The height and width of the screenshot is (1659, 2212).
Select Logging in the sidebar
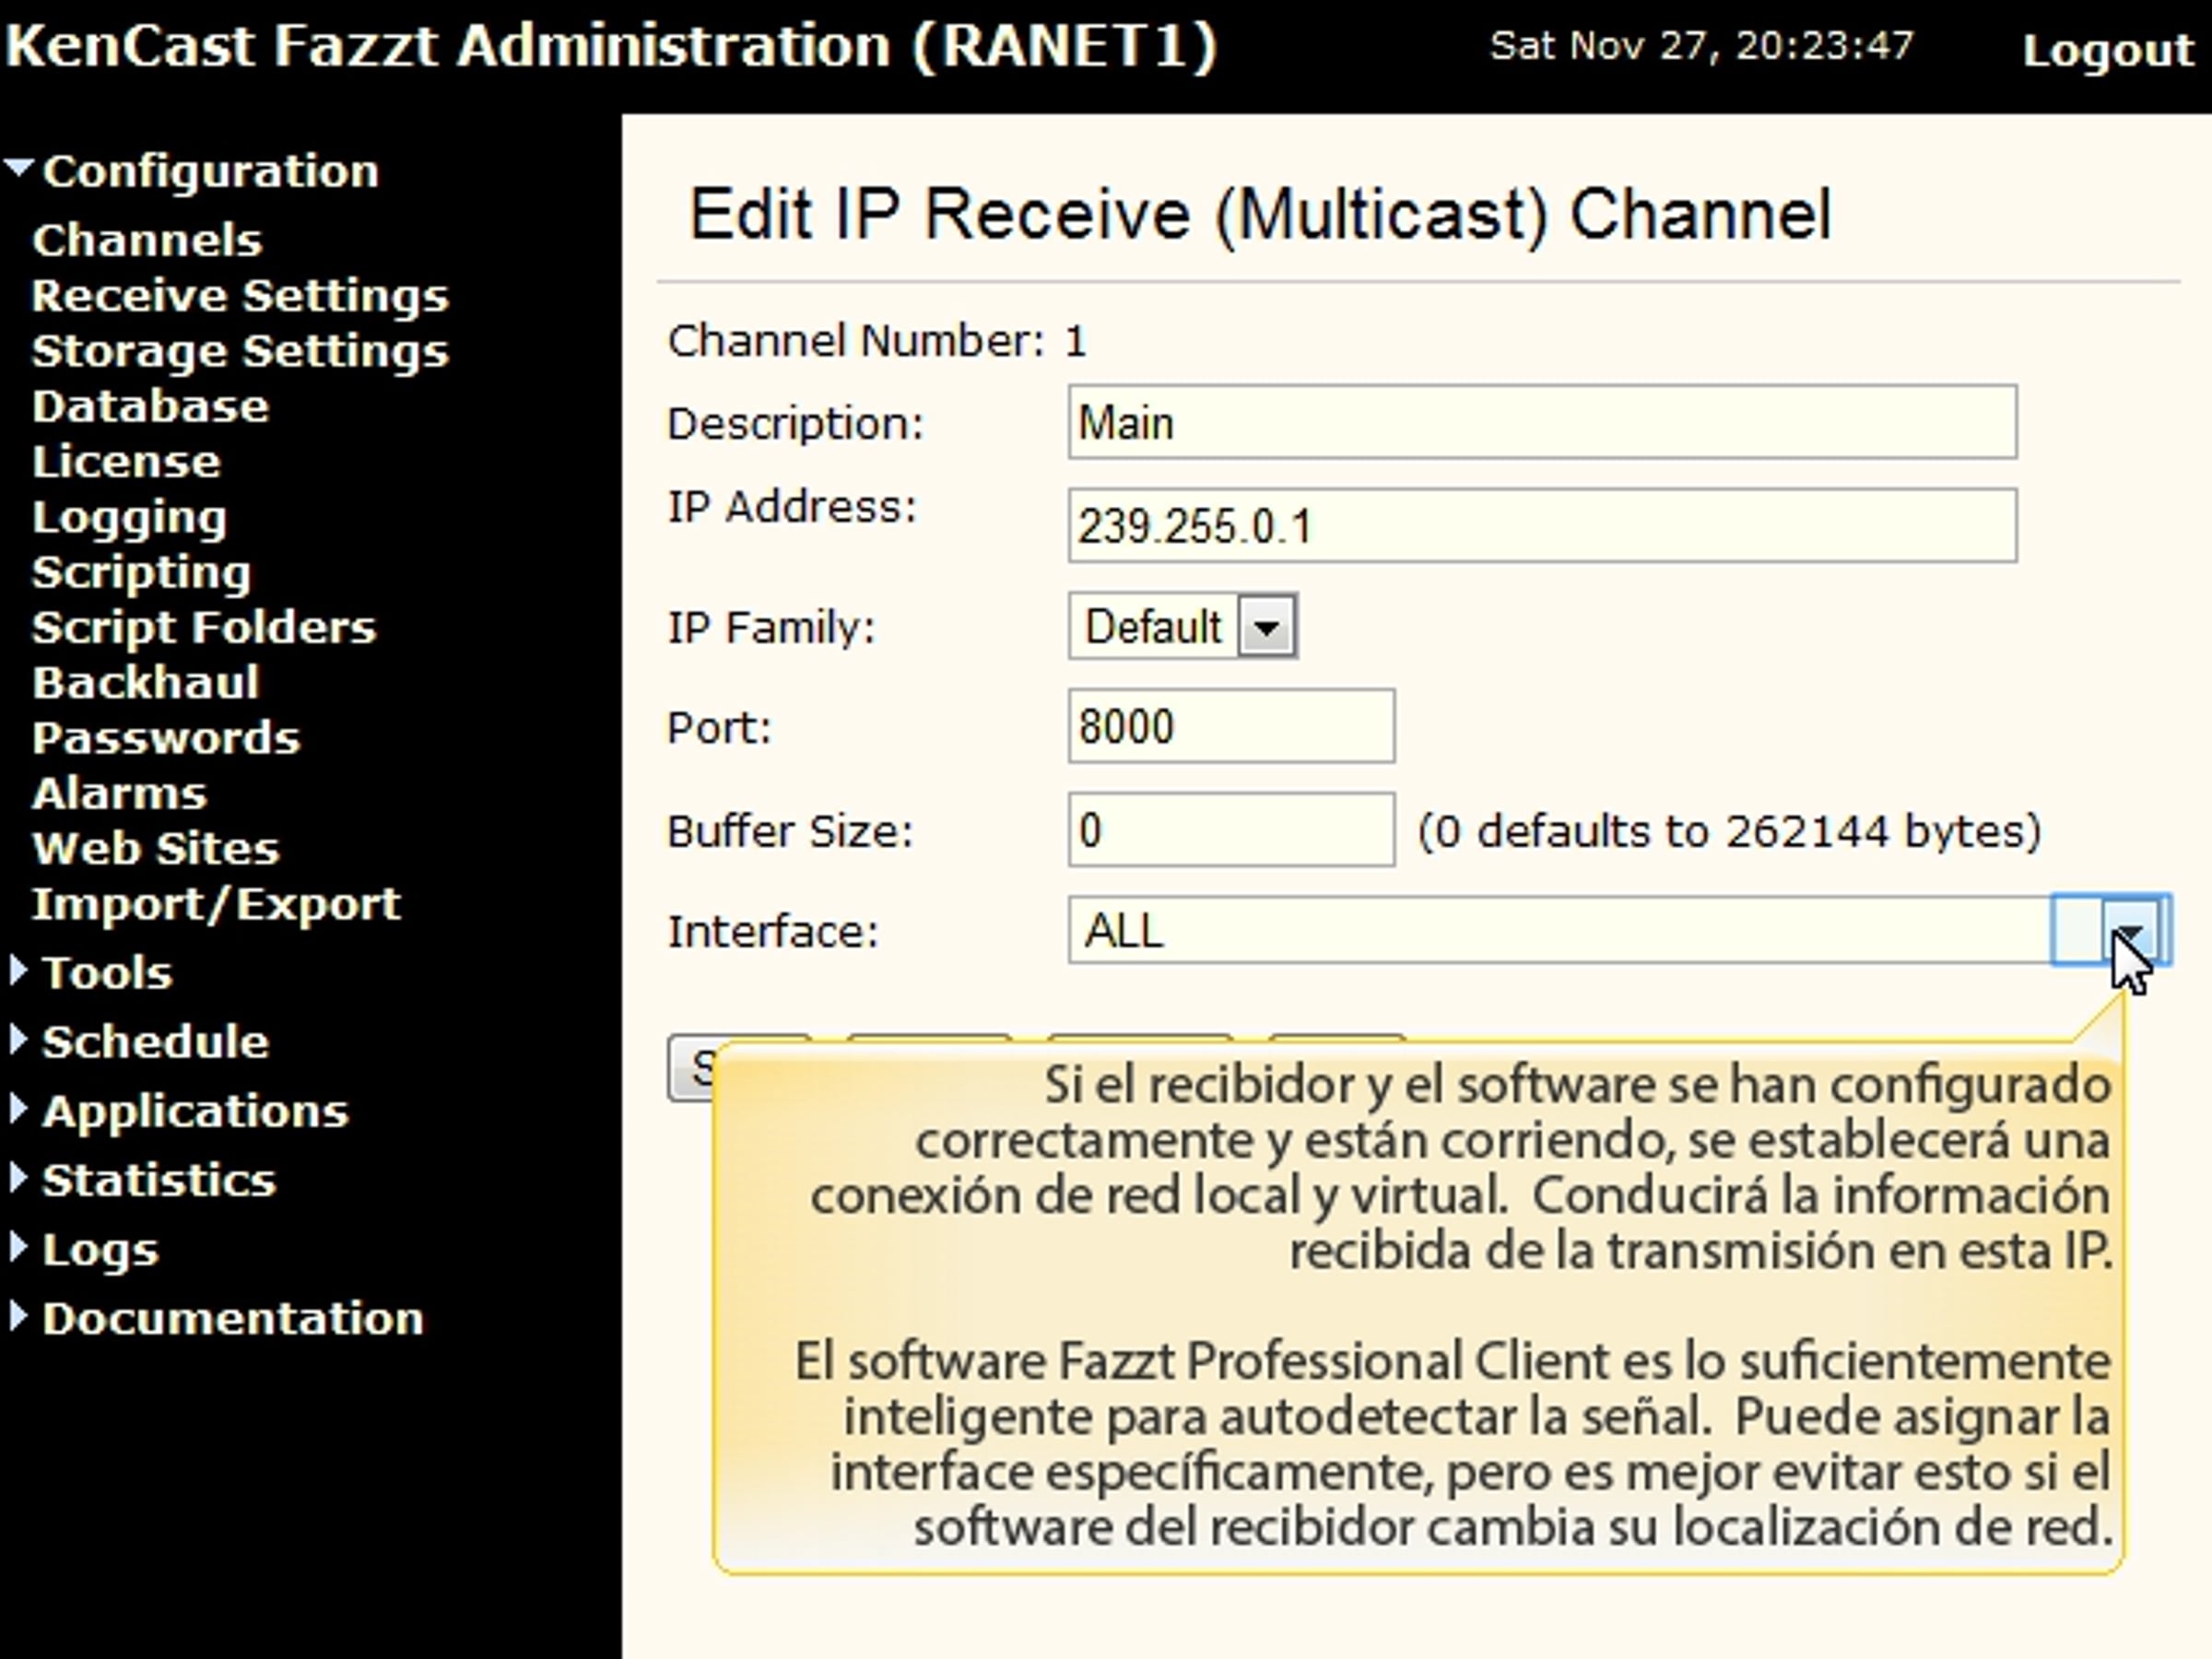point(129,517)
